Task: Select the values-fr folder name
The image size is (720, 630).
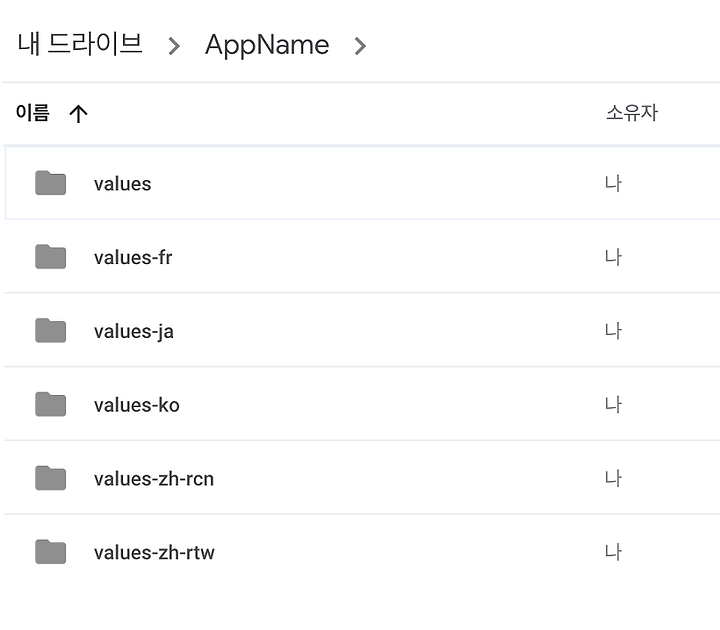Action: (x=133, y=258)
